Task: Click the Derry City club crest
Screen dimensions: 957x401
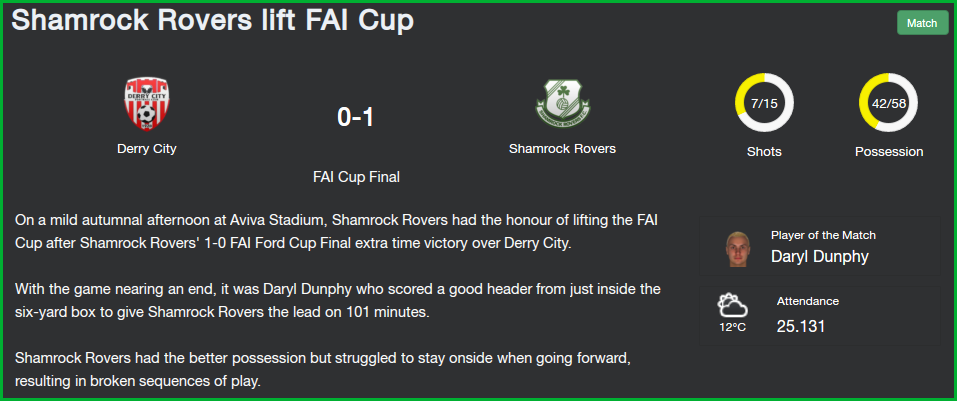Action: click(146, 104)
